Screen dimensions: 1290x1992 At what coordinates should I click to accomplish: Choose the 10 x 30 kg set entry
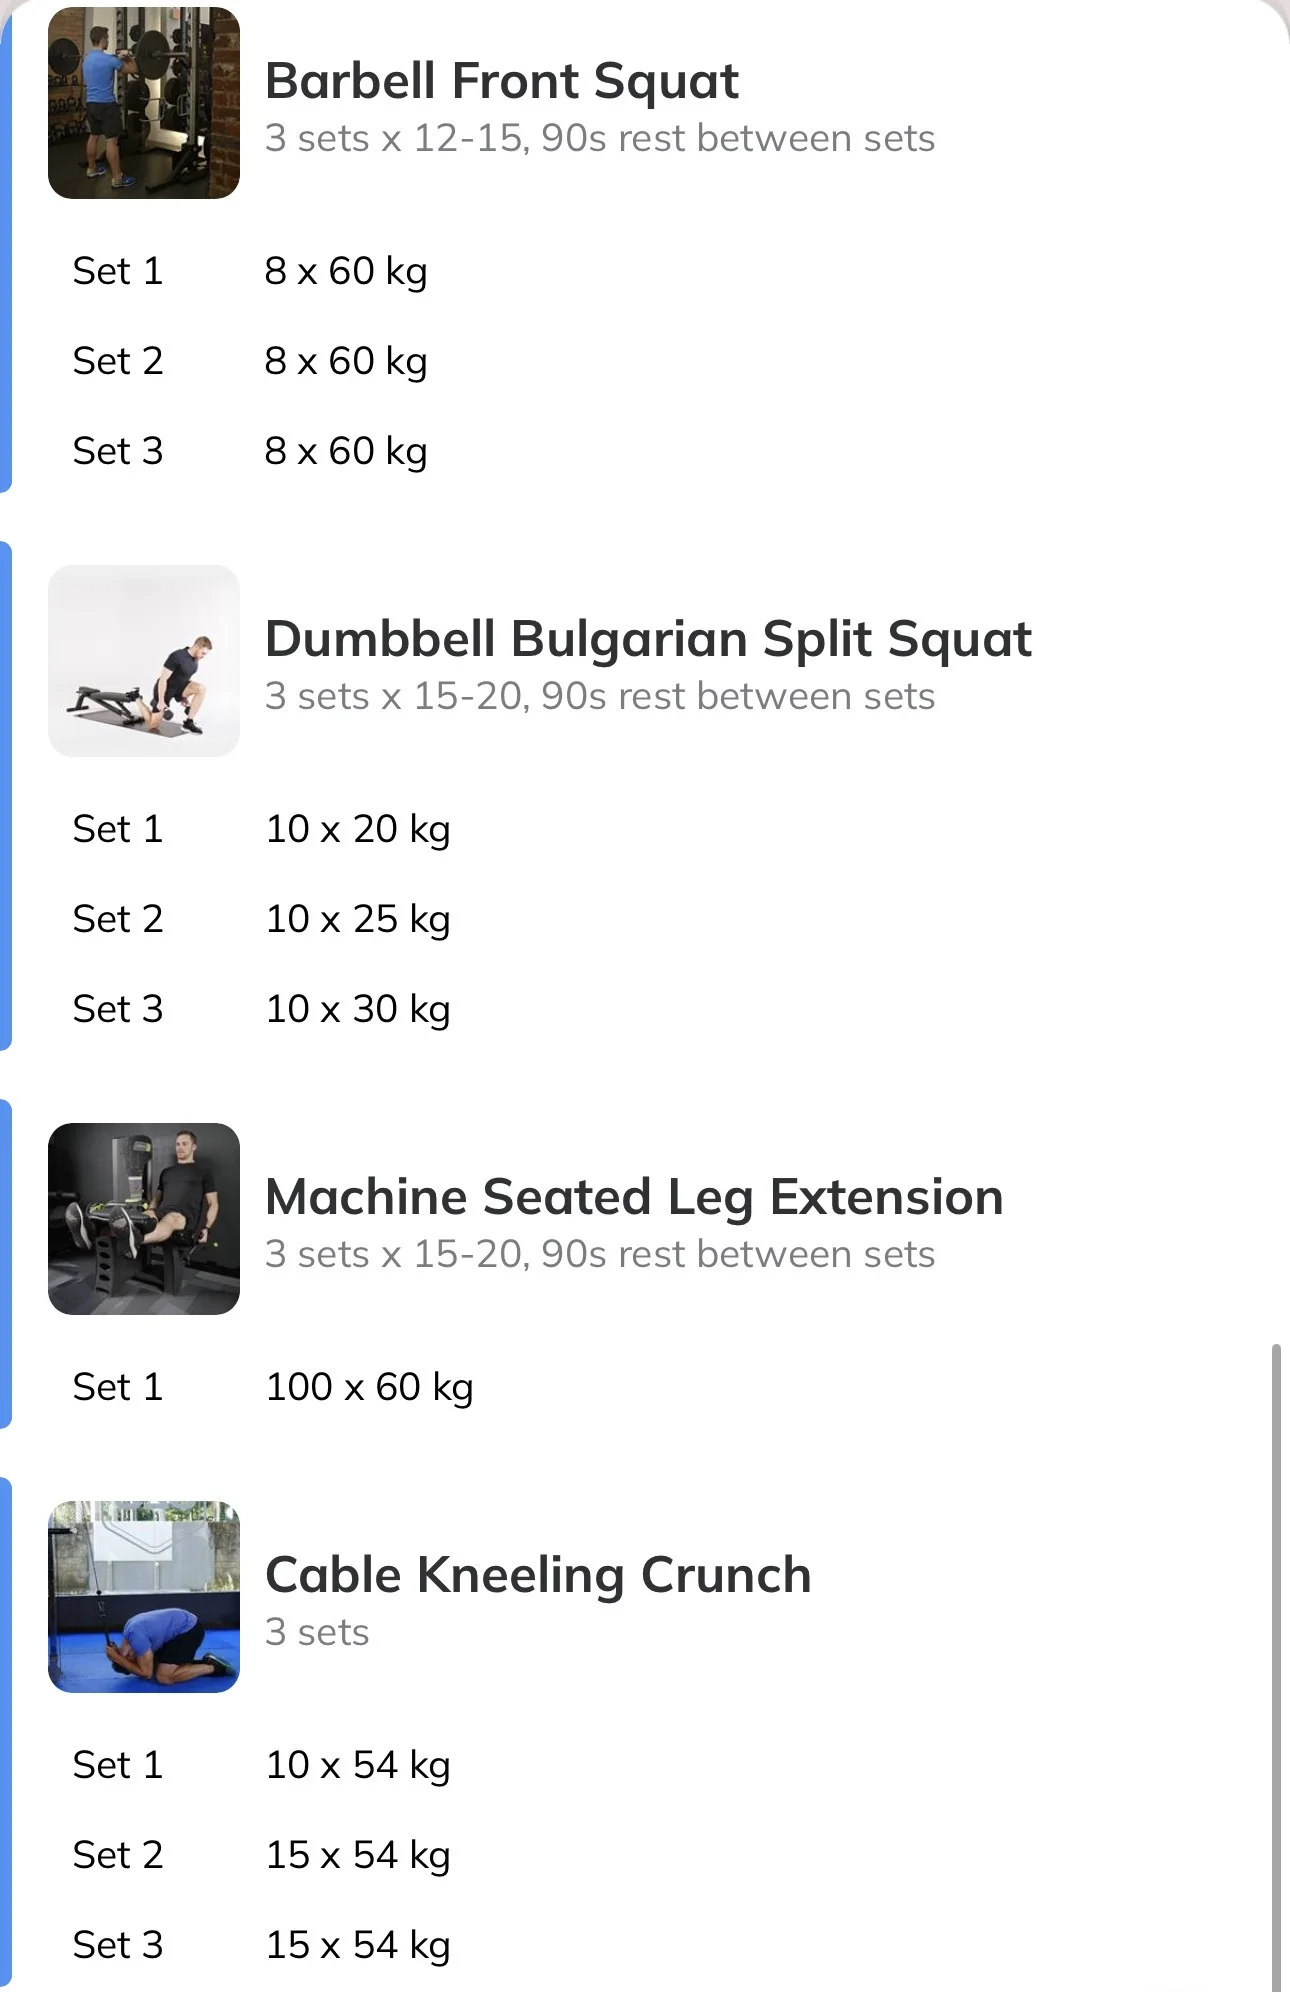tap(358, 1009)
